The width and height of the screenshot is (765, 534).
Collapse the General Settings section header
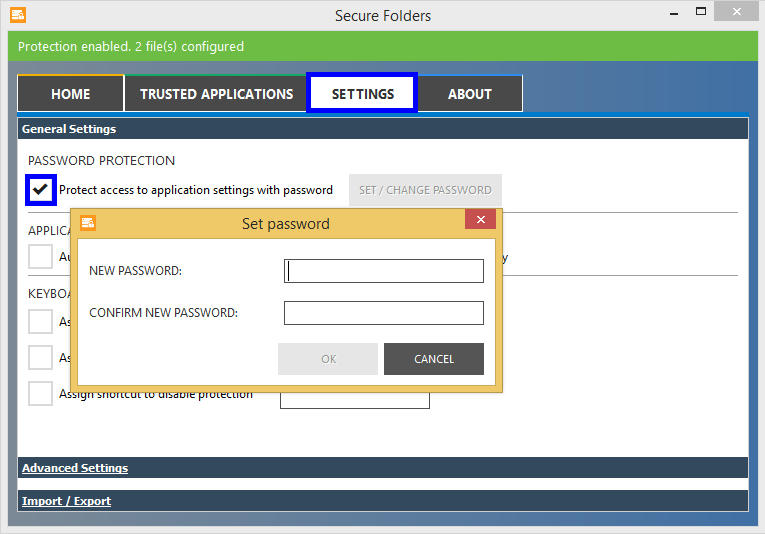pos(383,129)
